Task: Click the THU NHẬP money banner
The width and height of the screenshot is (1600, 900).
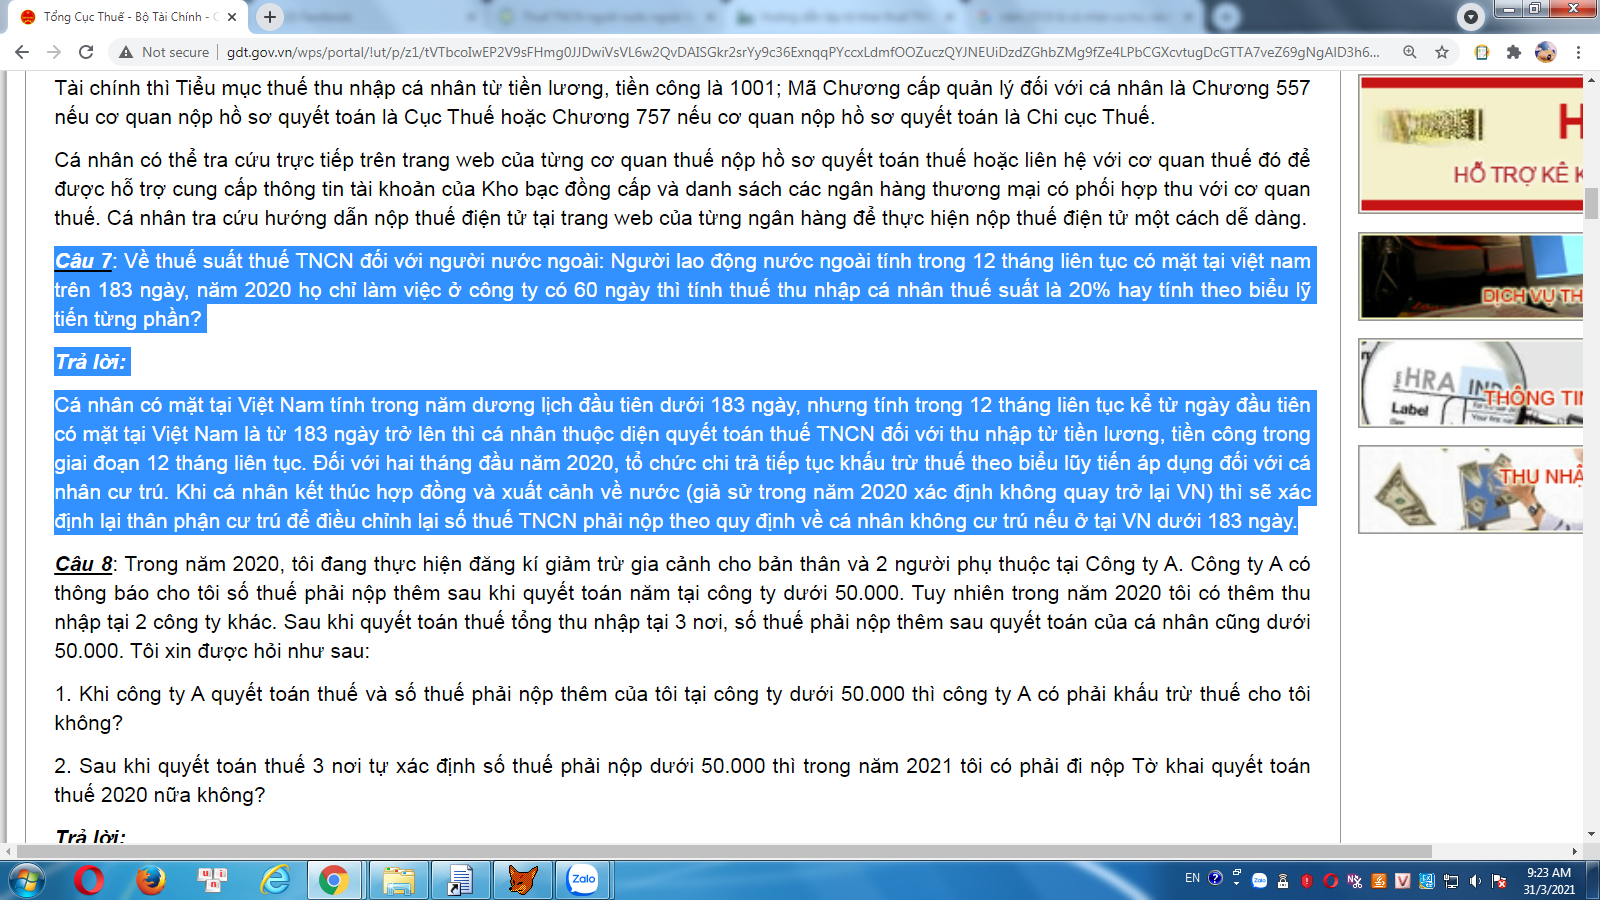Action: [1471, 489]
